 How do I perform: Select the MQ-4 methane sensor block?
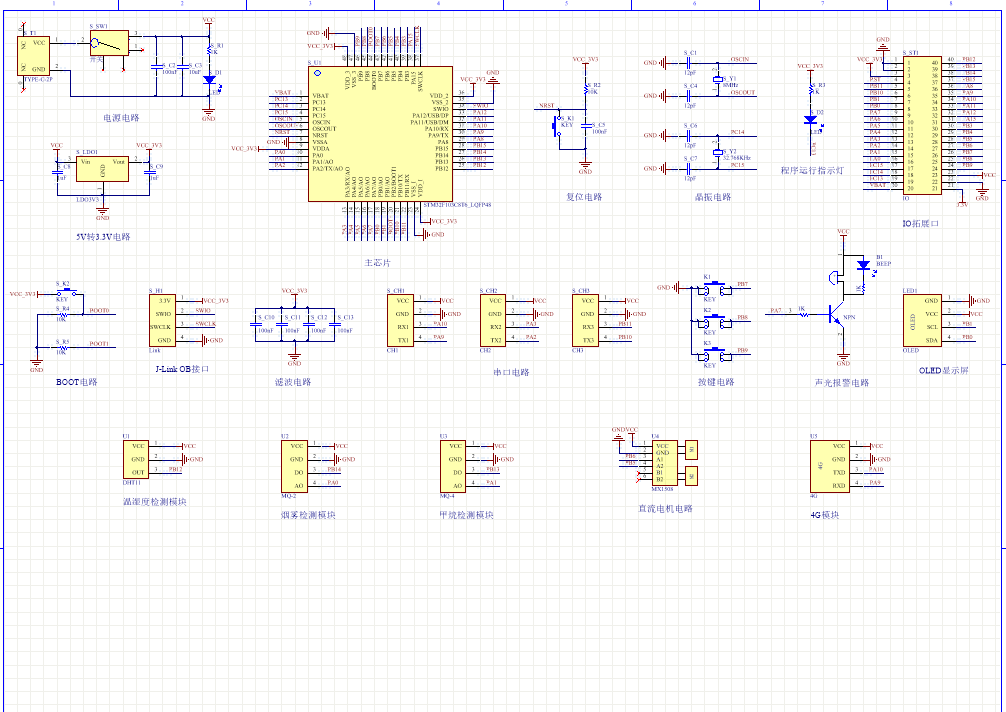click(x=452, y=466)
